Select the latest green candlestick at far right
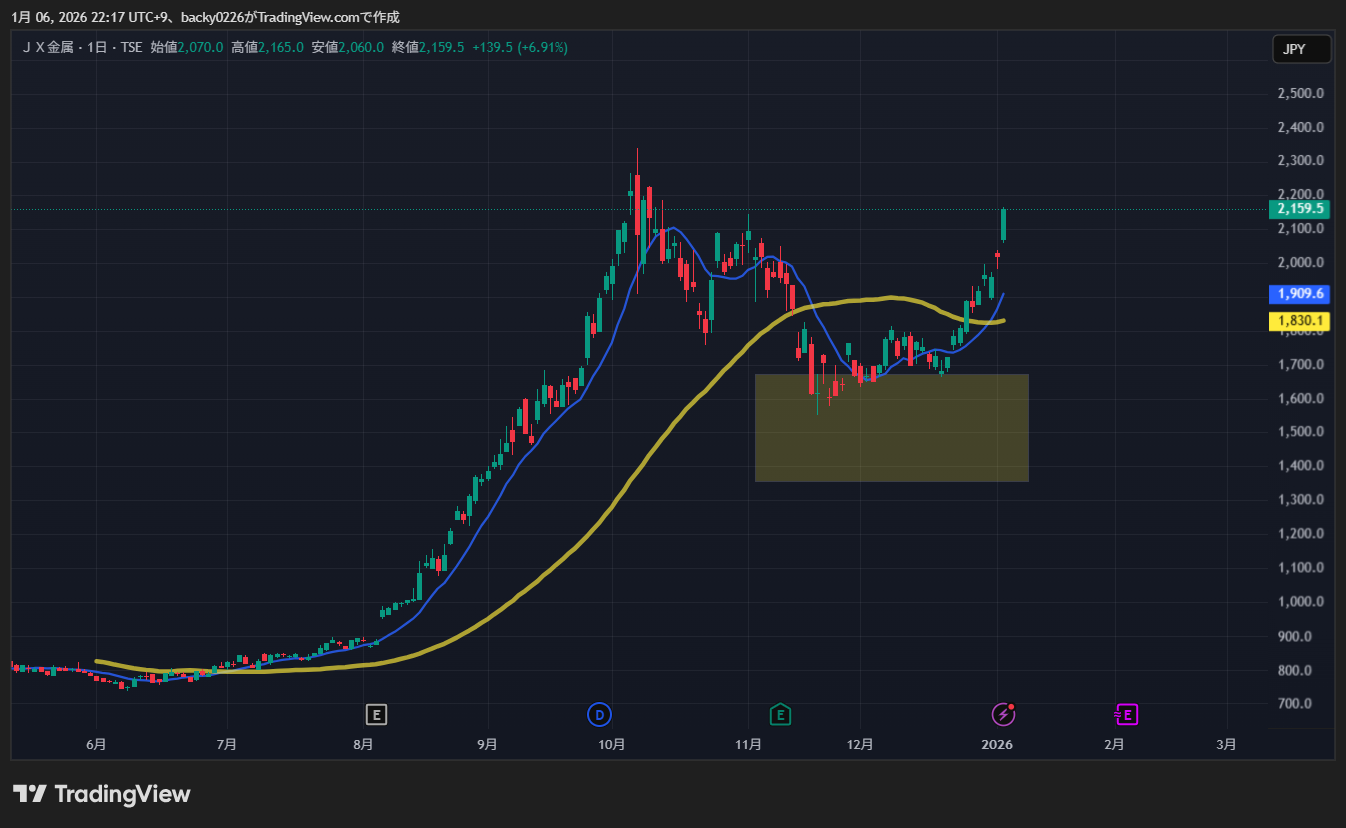 tap(1003, 225)
